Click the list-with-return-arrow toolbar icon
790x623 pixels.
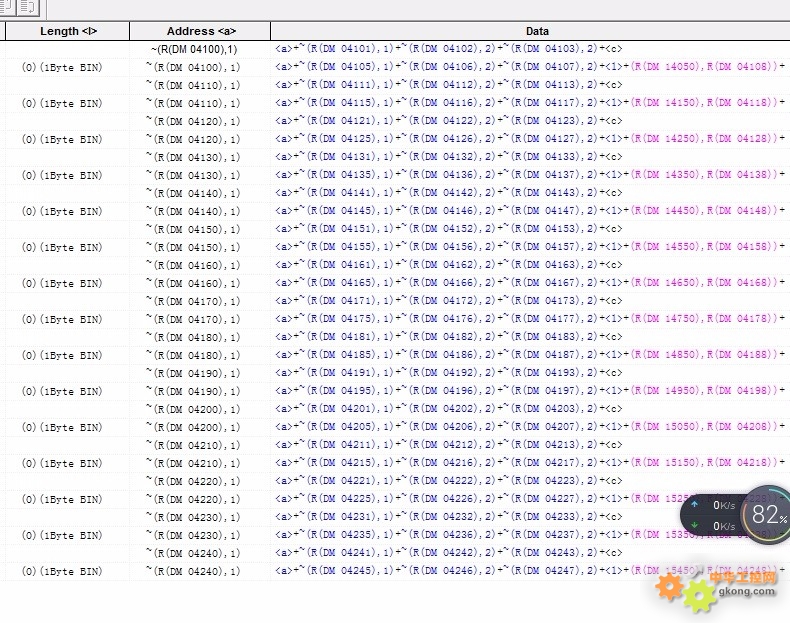[29, 7]
